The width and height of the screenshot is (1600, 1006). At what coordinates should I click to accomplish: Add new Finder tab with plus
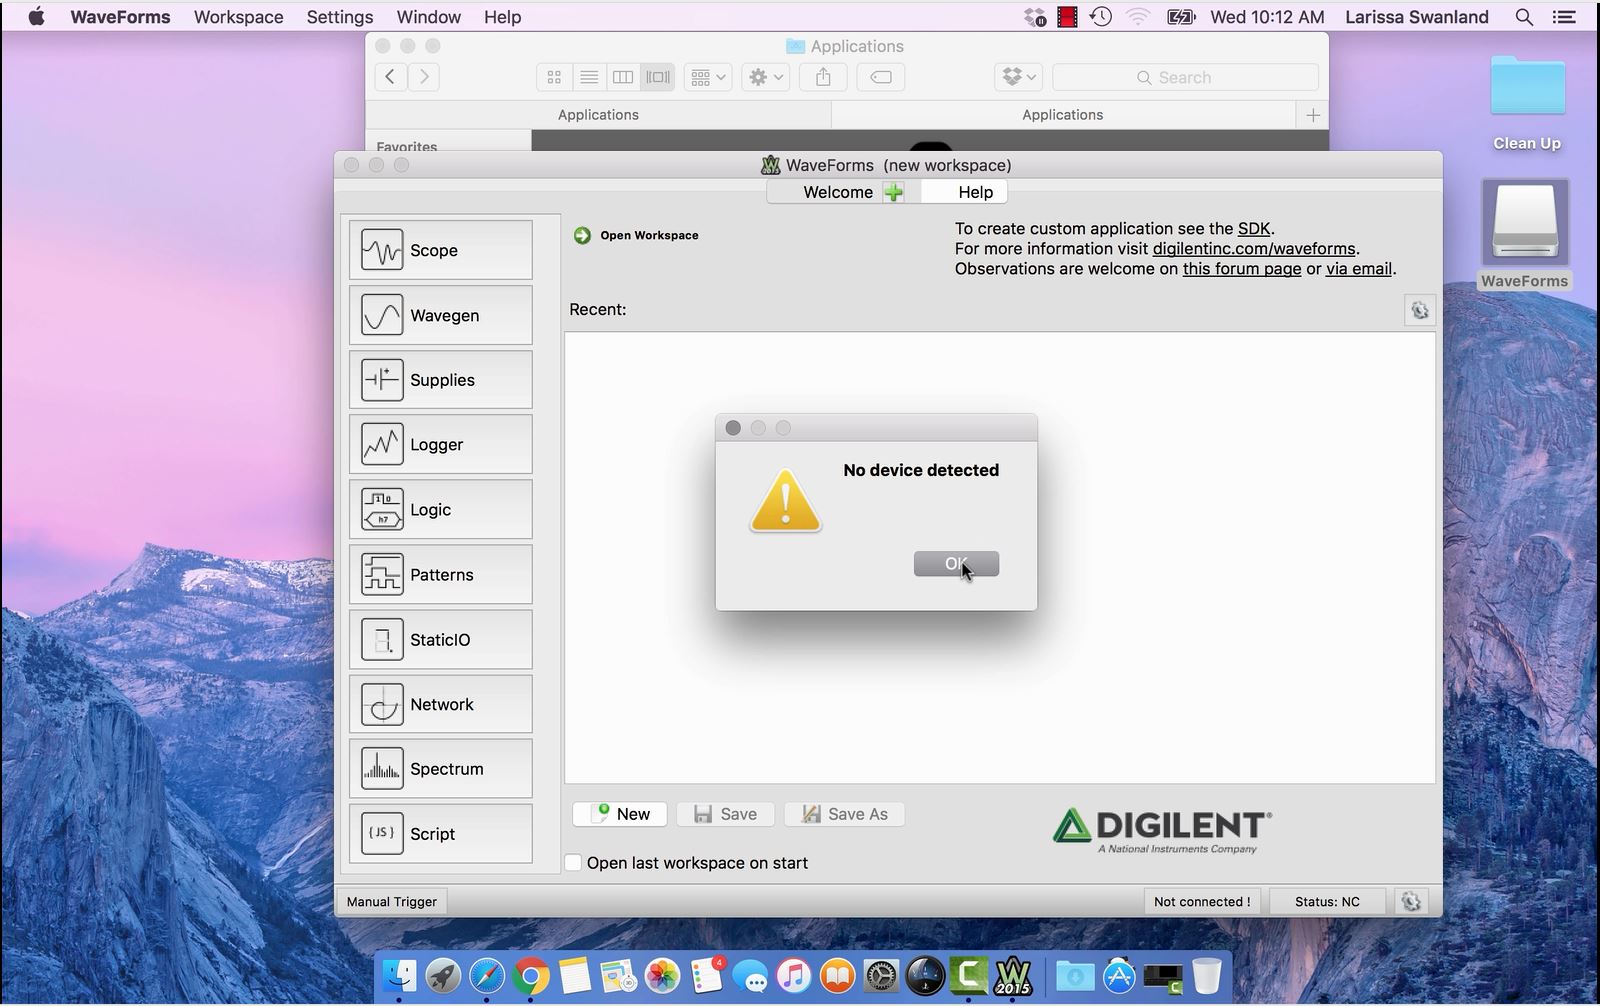point(1313,115)
